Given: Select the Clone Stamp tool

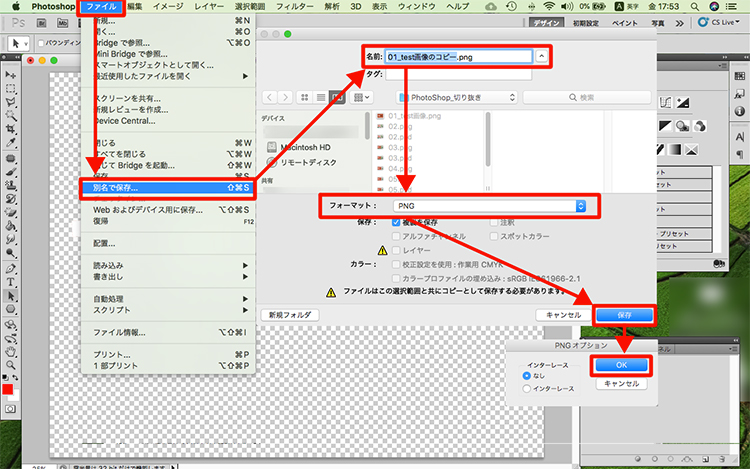Looking at the screenshot, I should click(11, 185).
